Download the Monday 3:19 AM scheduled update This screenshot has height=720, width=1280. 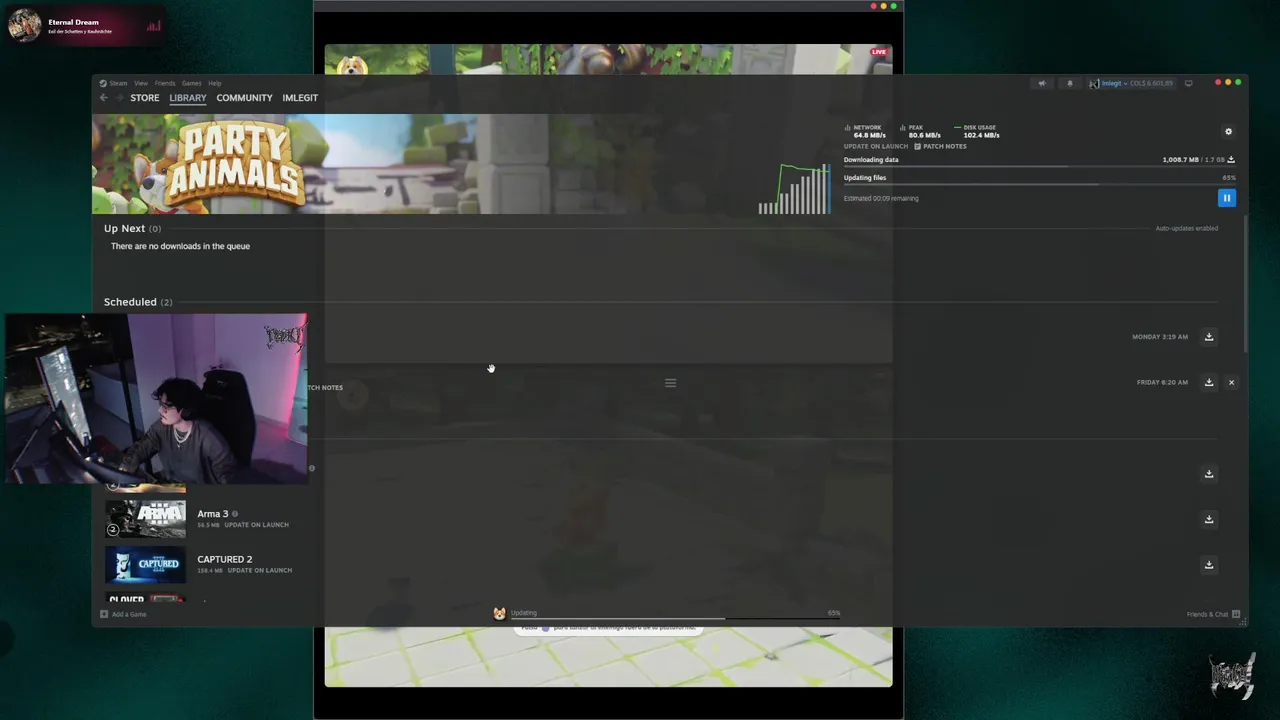click(x=1209, y=337)
